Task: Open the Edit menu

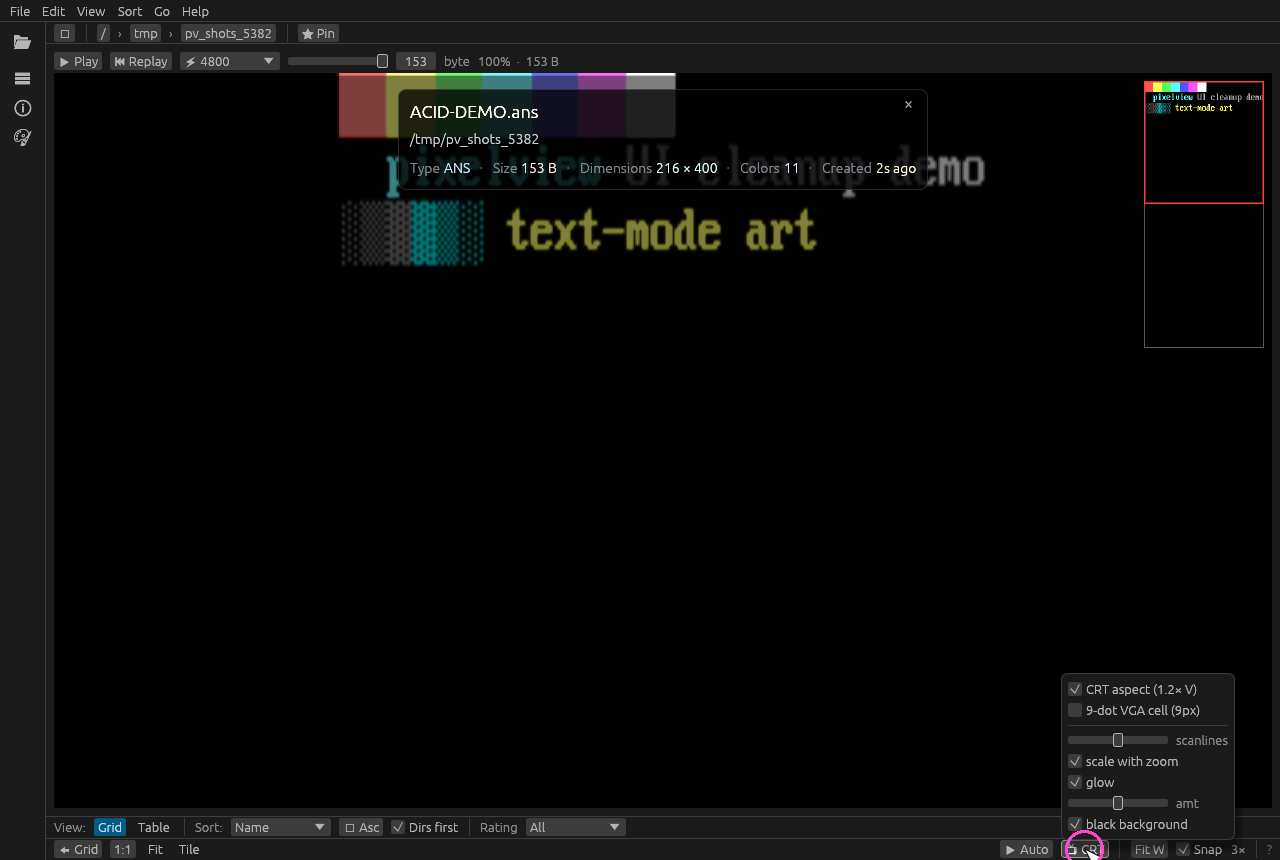Action: pos(53,11)
